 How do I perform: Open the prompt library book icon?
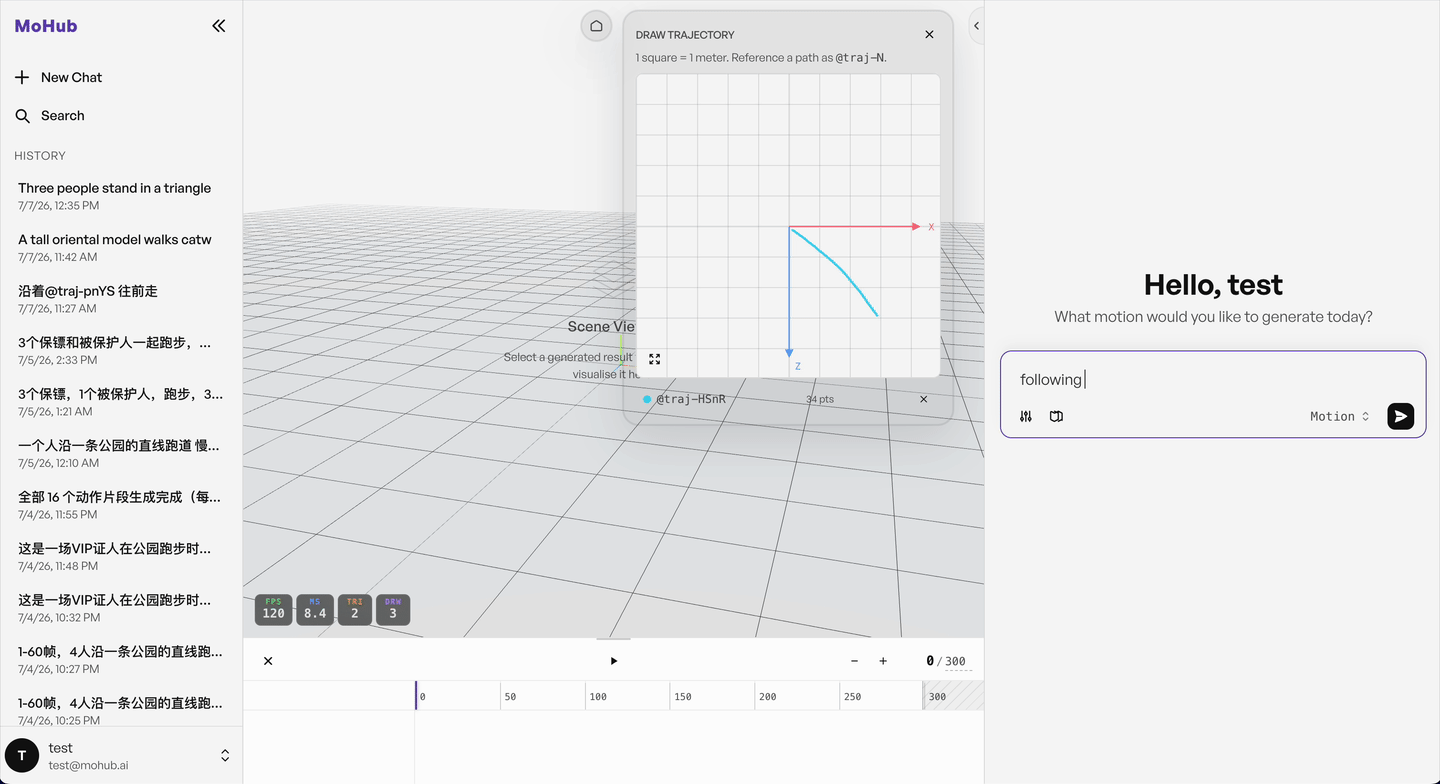click(1056, 416)
